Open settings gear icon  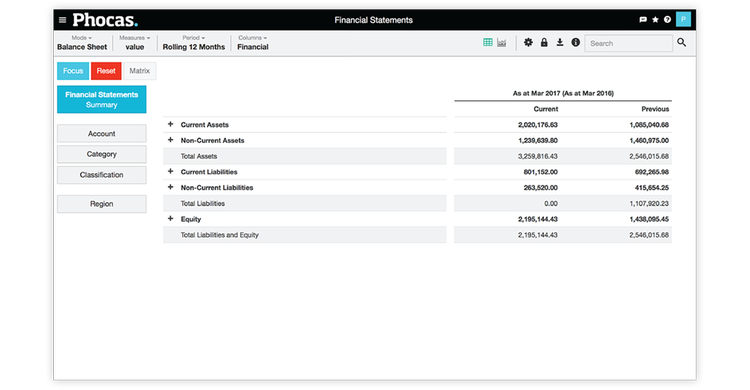click(528, 43)
